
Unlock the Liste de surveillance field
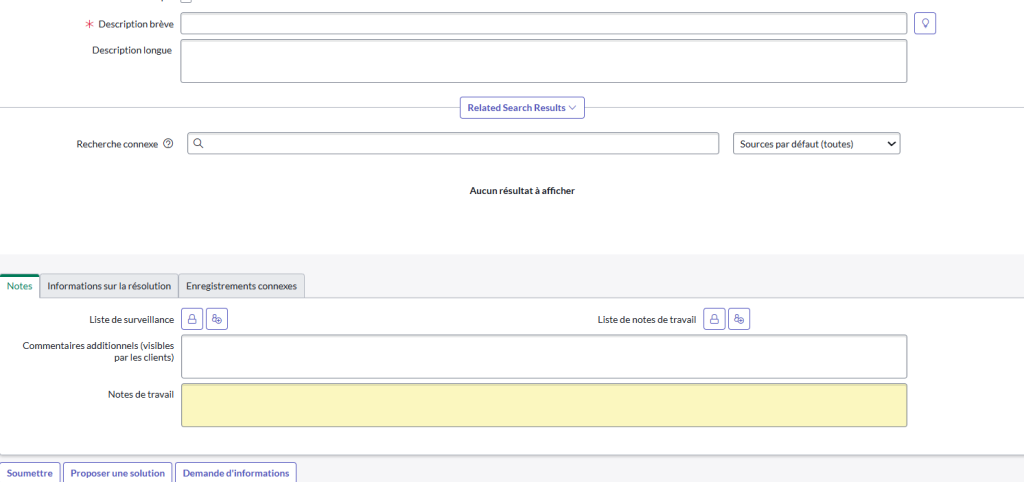pos(192,319)
